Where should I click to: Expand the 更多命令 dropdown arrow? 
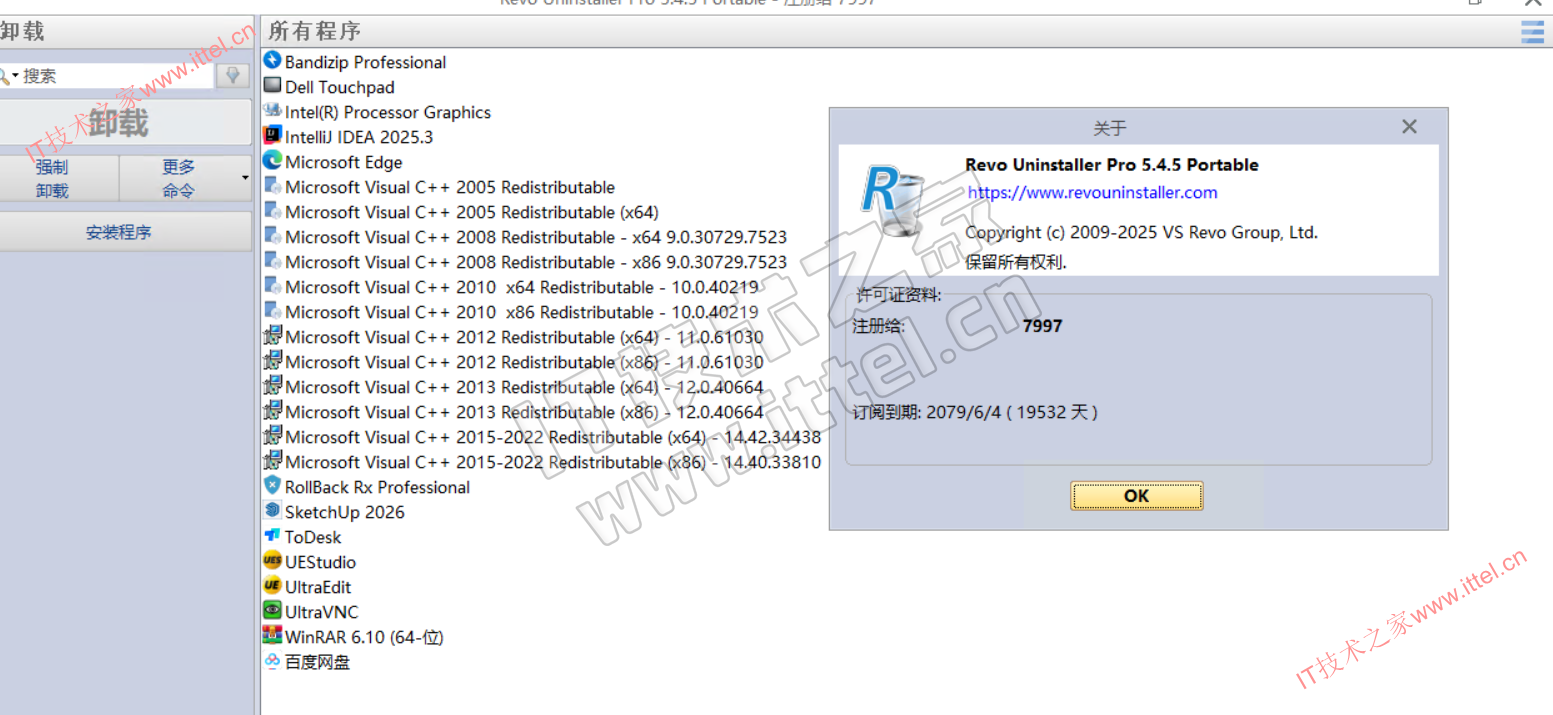pyautogui.click(x=245, y=179)
